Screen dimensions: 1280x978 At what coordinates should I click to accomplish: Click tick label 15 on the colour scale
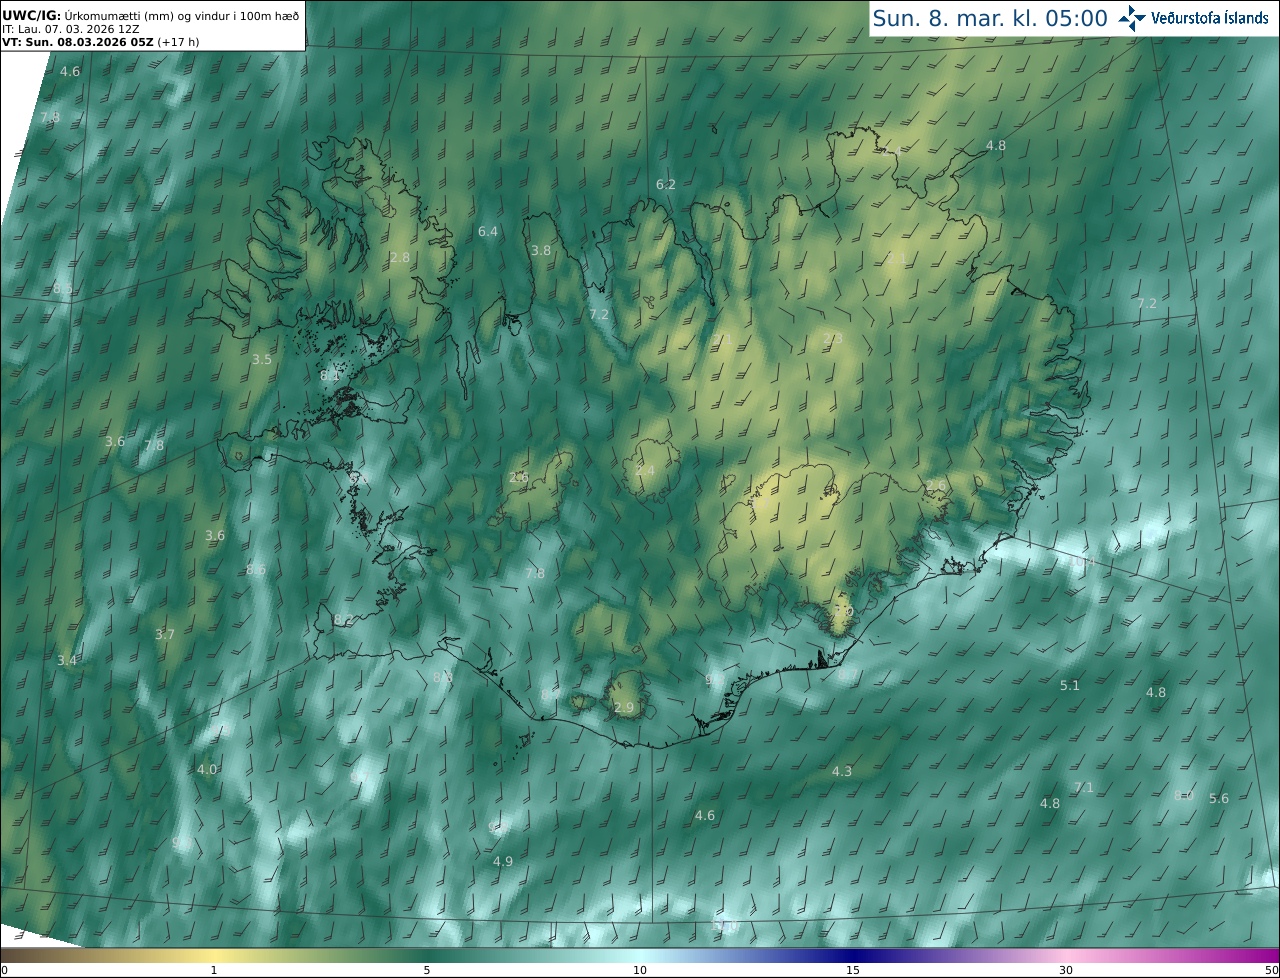click(853, 970)
